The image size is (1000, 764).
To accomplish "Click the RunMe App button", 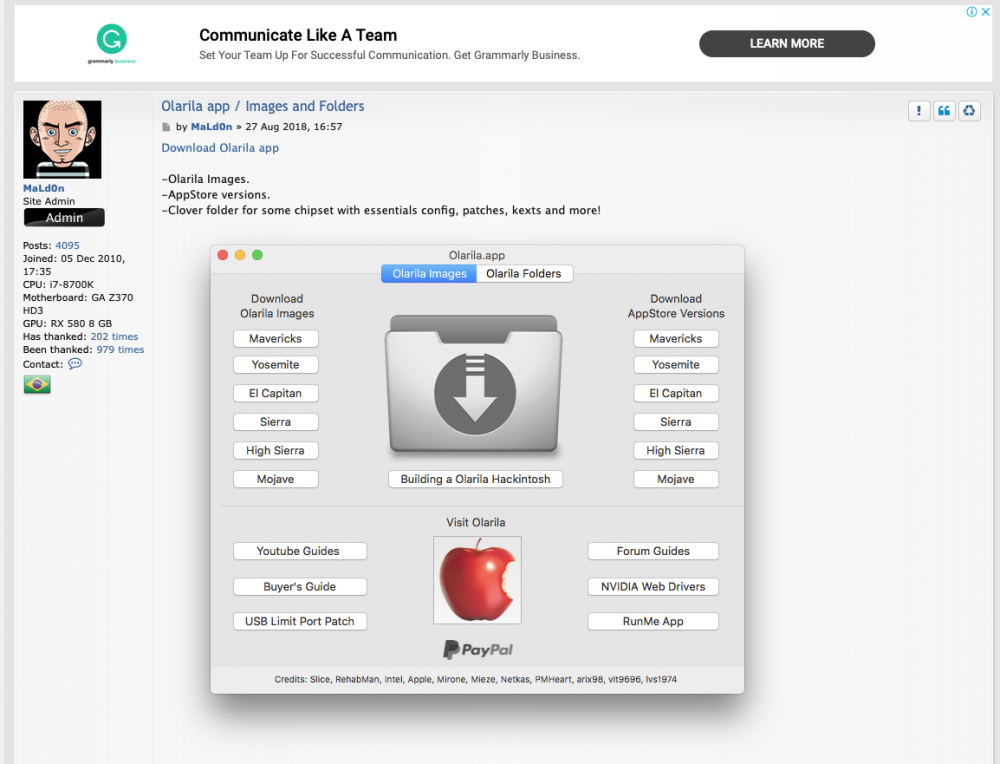I will point(653,621).
